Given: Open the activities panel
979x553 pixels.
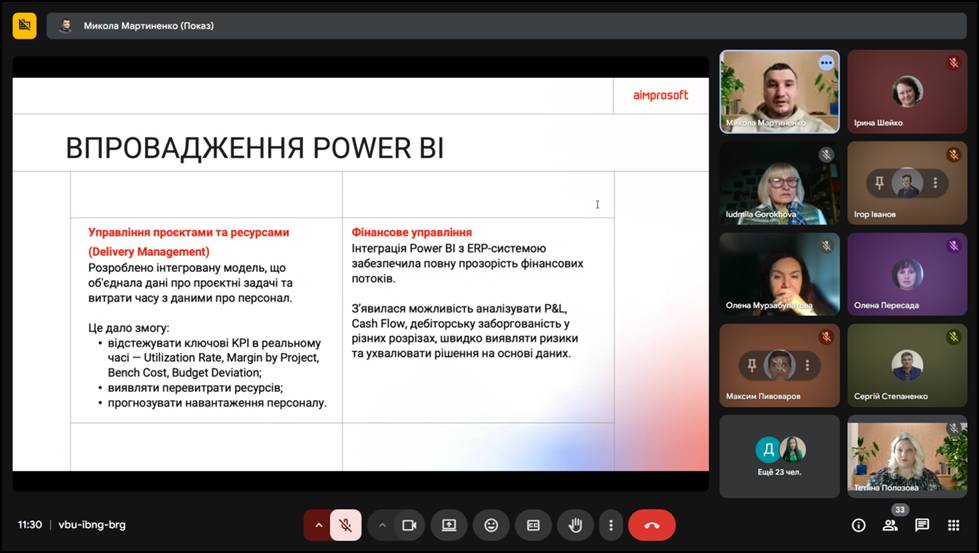Looking at the screenshot, I should [x=954, y=525].
